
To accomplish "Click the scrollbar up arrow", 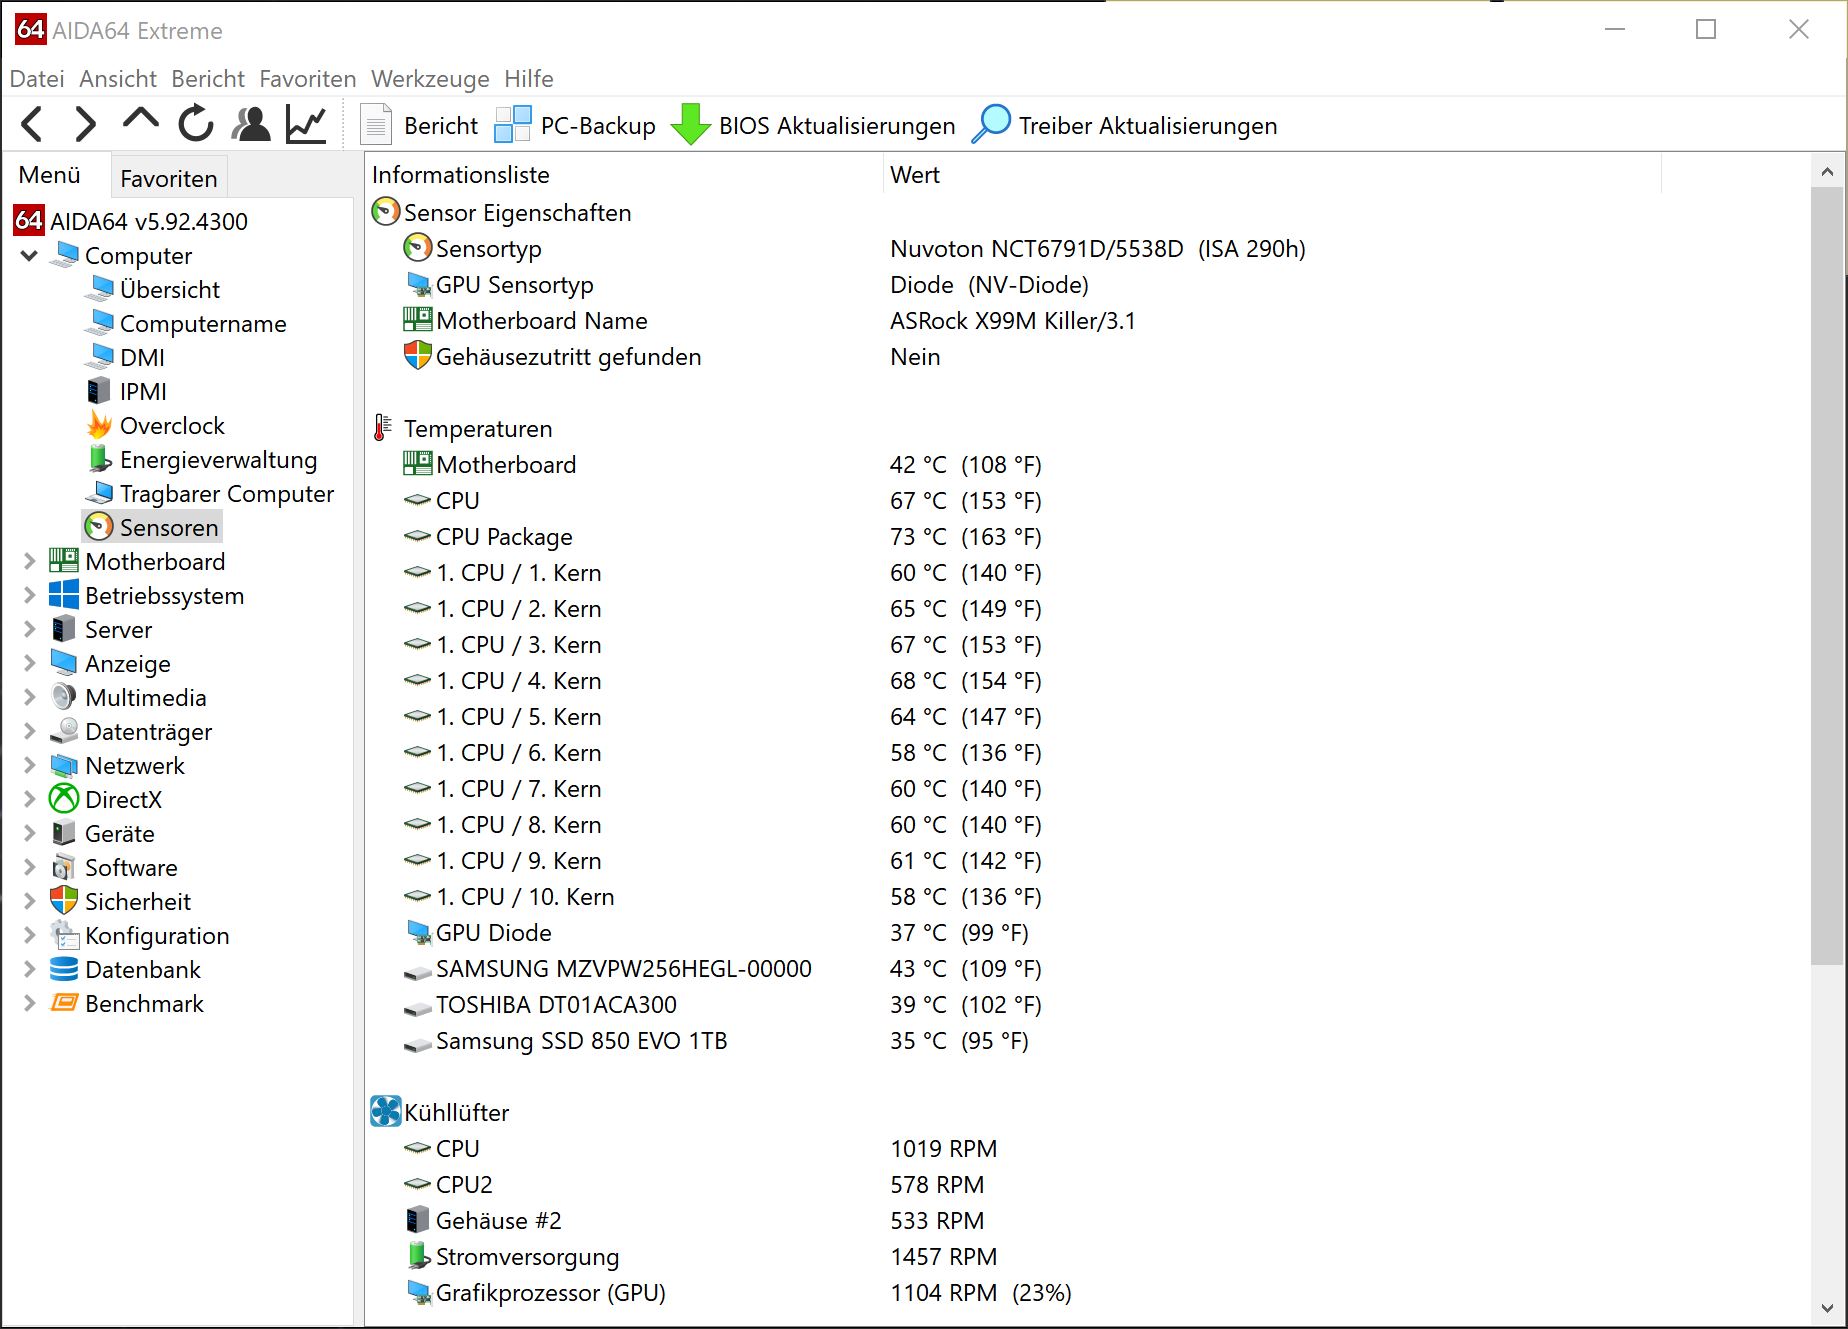I will pos(1827,172).
